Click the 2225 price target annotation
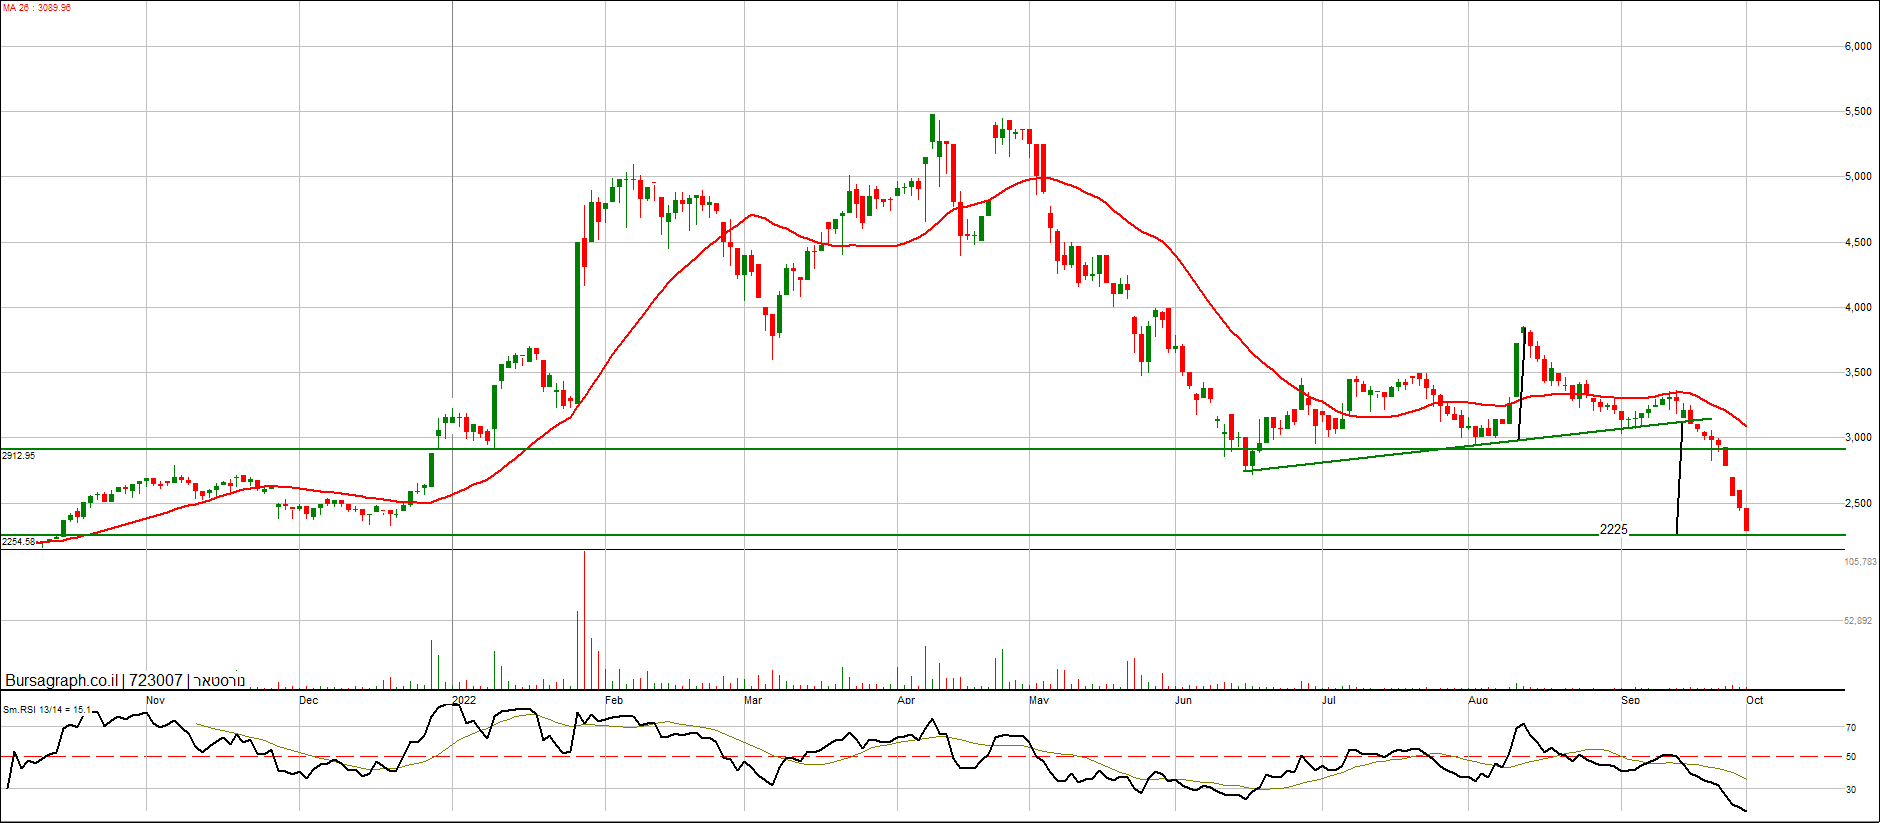 click(x=1613, y=529)
